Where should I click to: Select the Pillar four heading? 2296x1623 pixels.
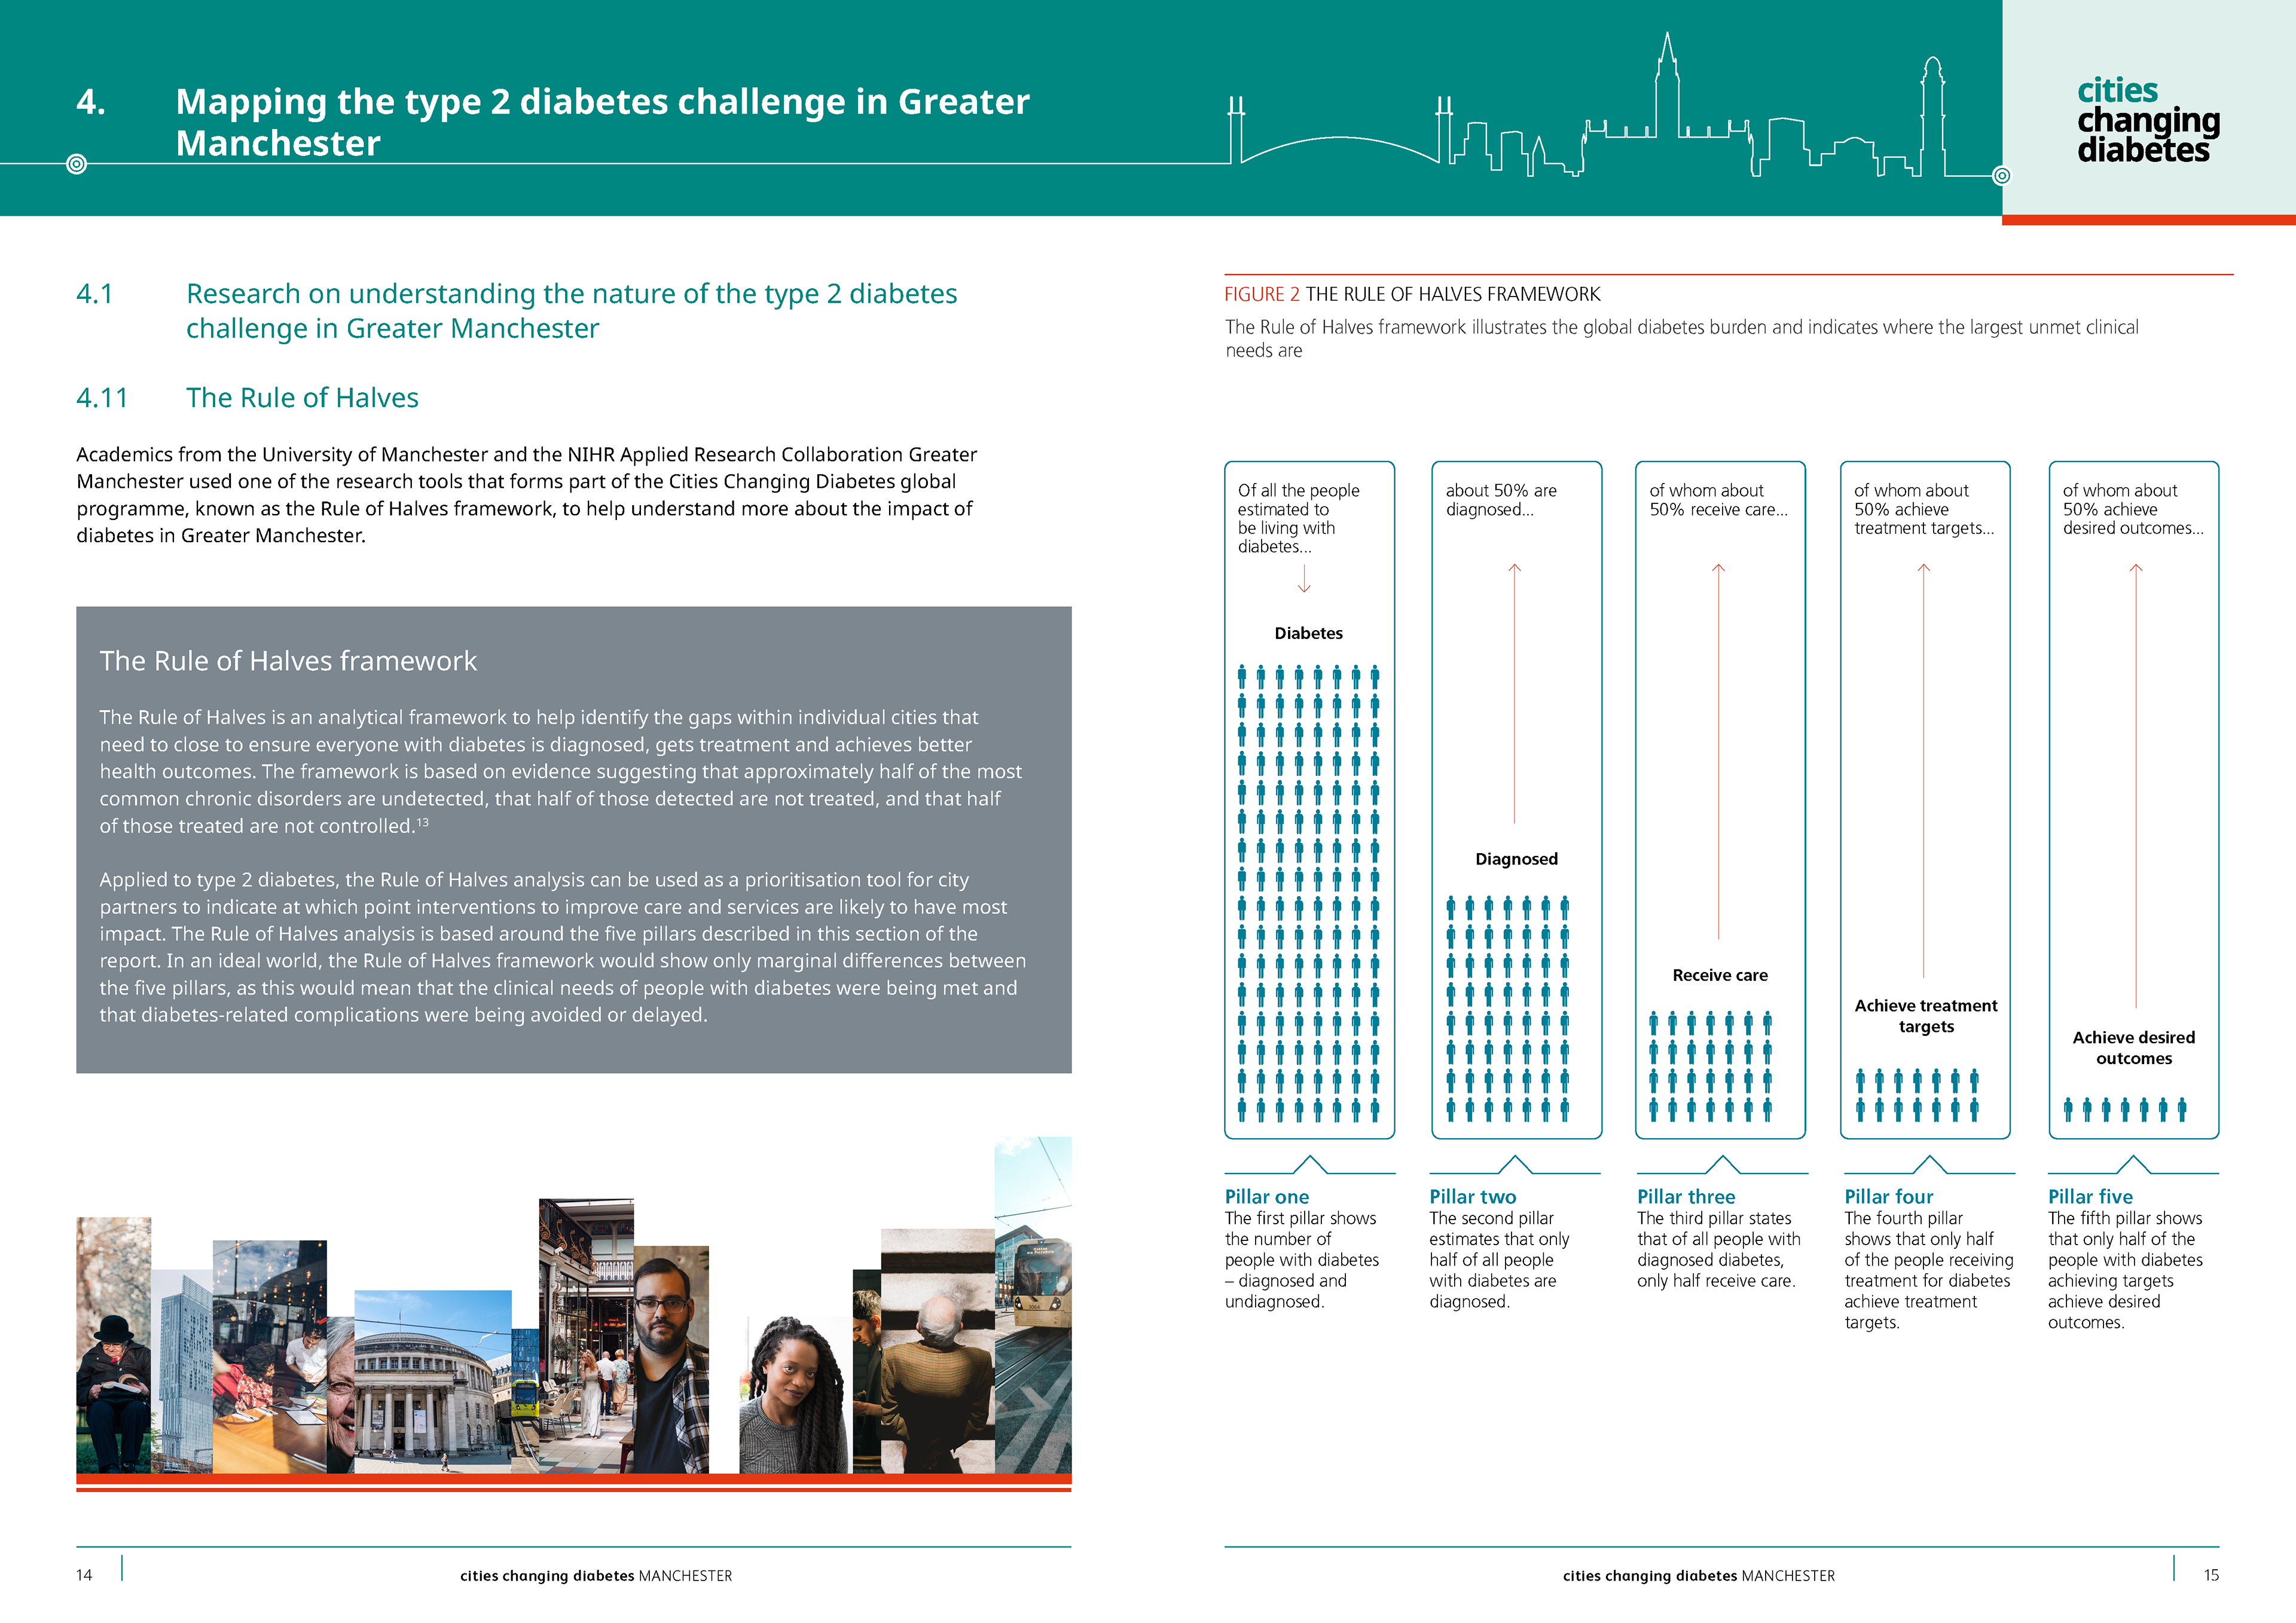coord(1888,1197)
